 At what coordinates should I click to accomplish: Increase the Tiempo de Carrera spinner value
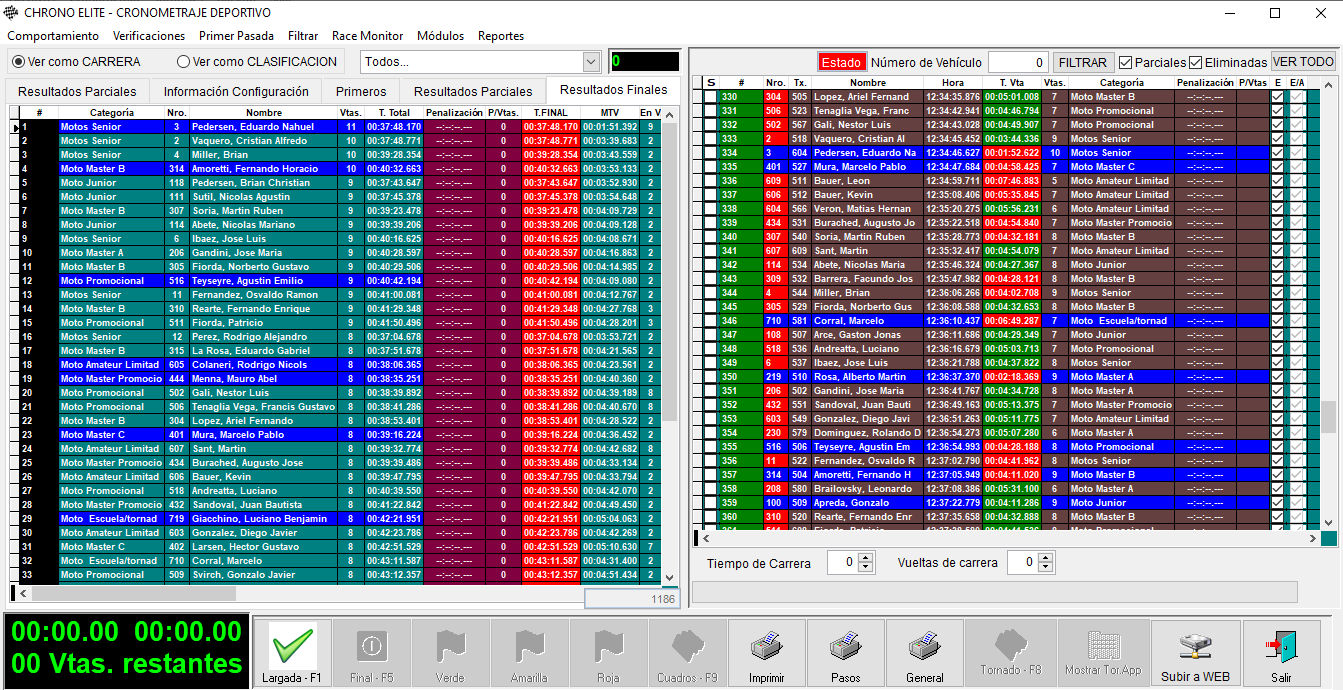pos(866,557)
